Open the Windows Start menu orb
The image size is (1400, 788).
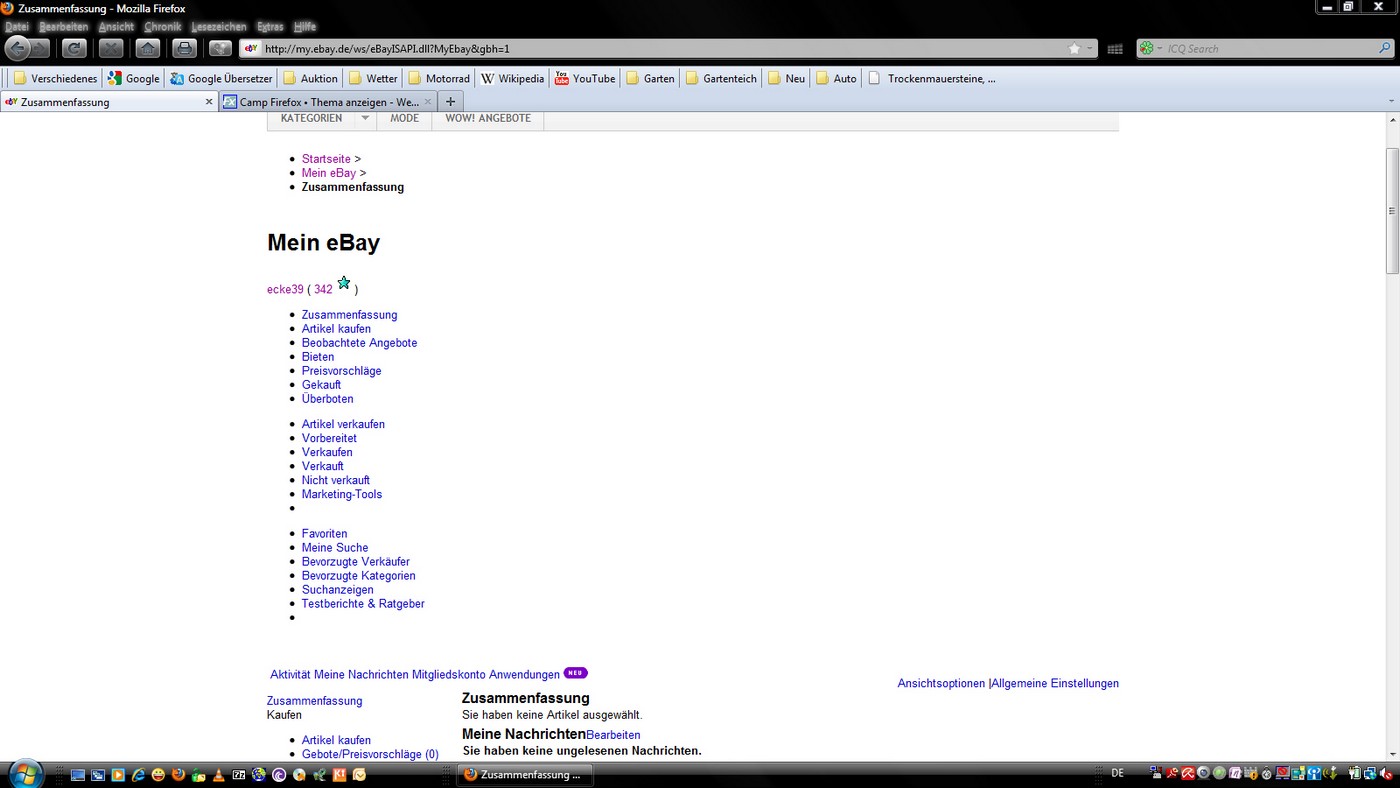point(24,774)
